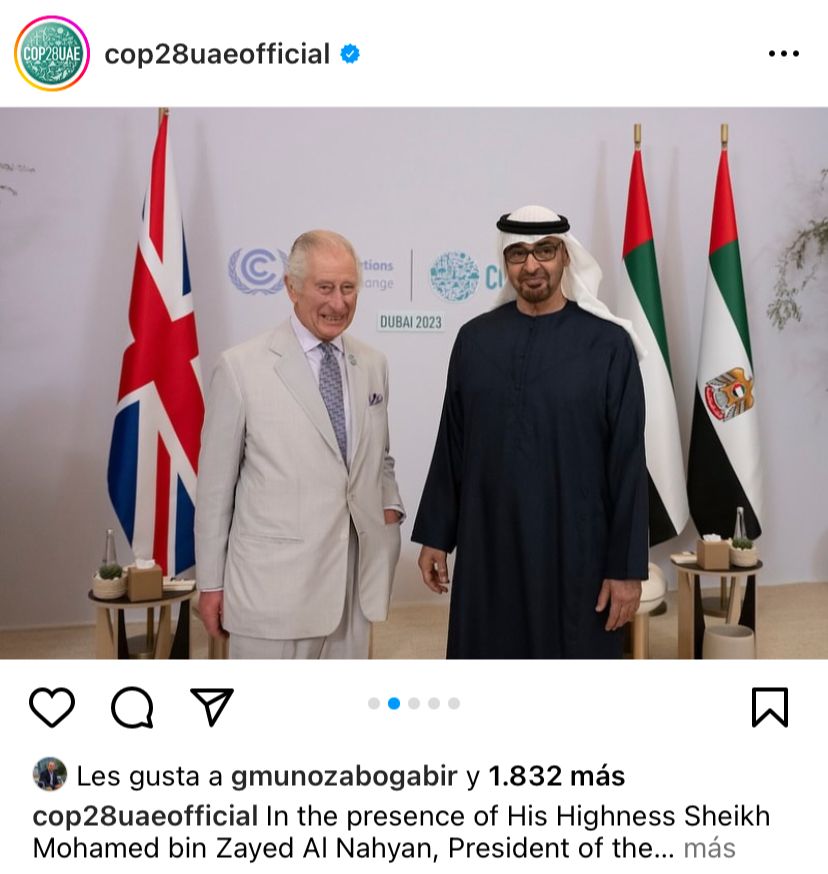Tap the heart like icon

tap(51, 707)
